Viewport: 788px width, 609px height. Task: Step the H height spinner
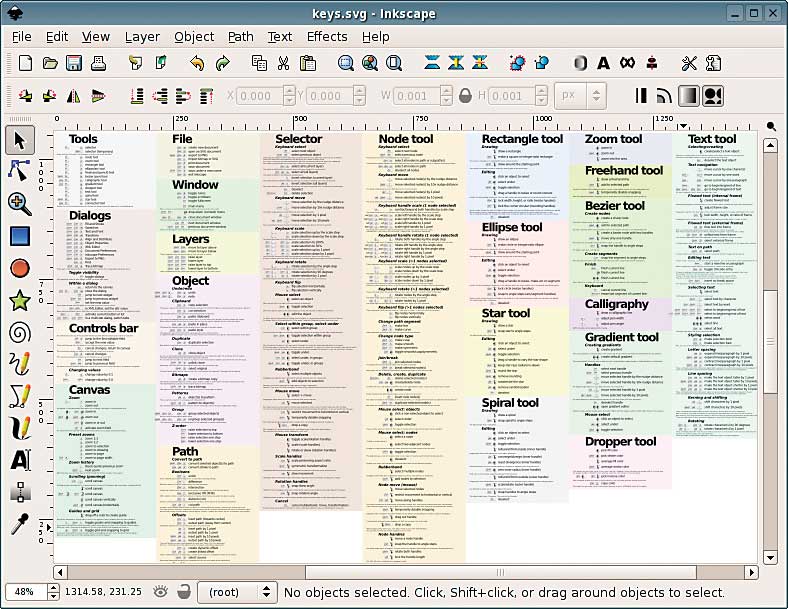click(541, 95)
